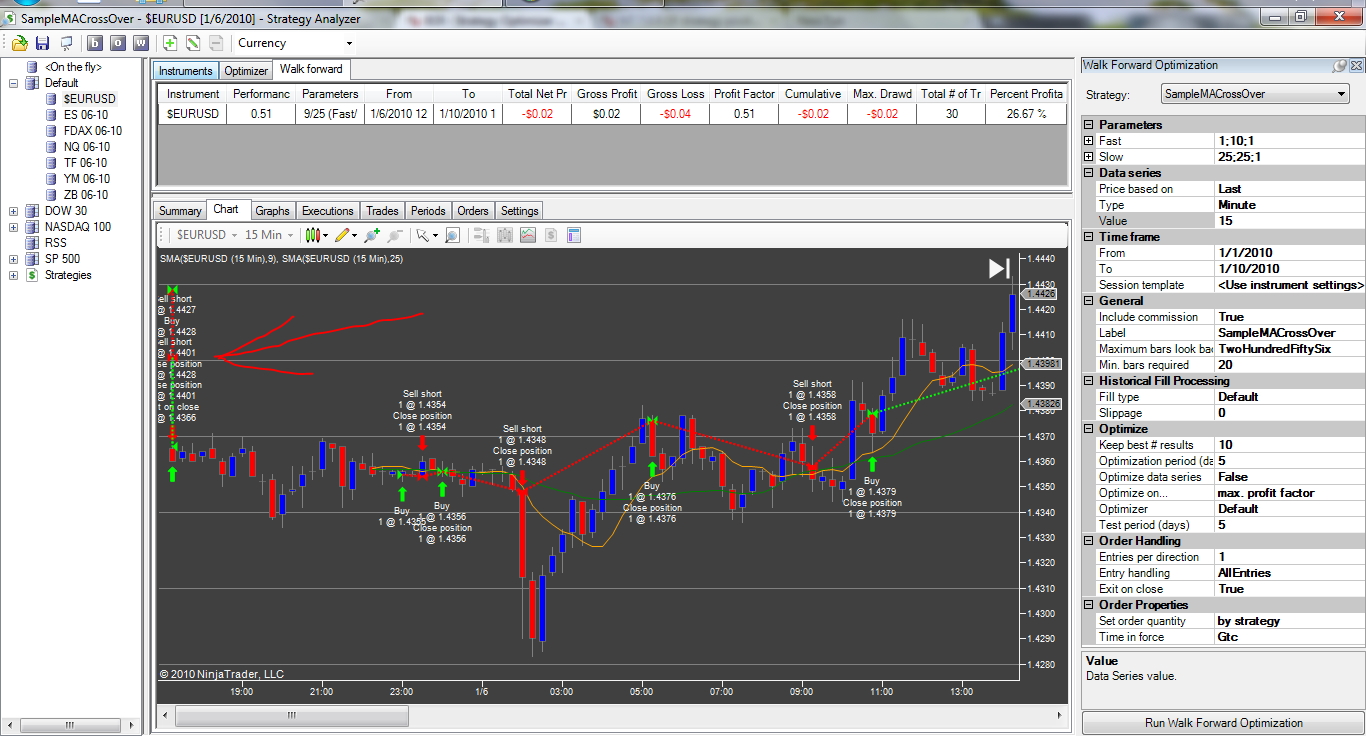Click the grayed-out dollar strategies icon

550,235
